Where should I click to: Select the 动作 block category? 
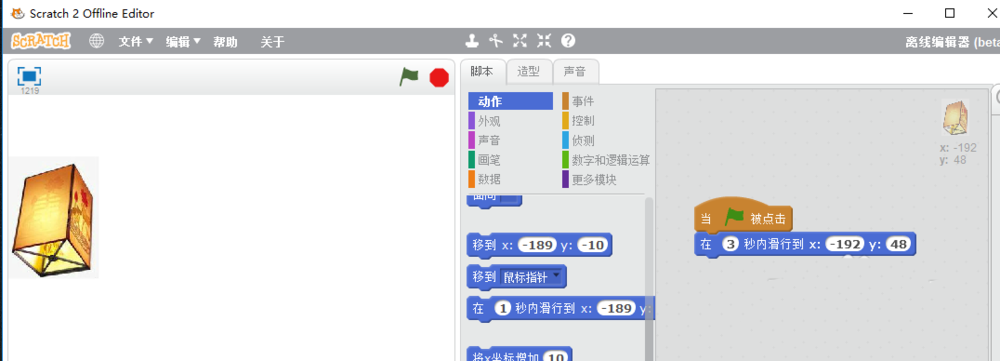(x=510, y=101)
